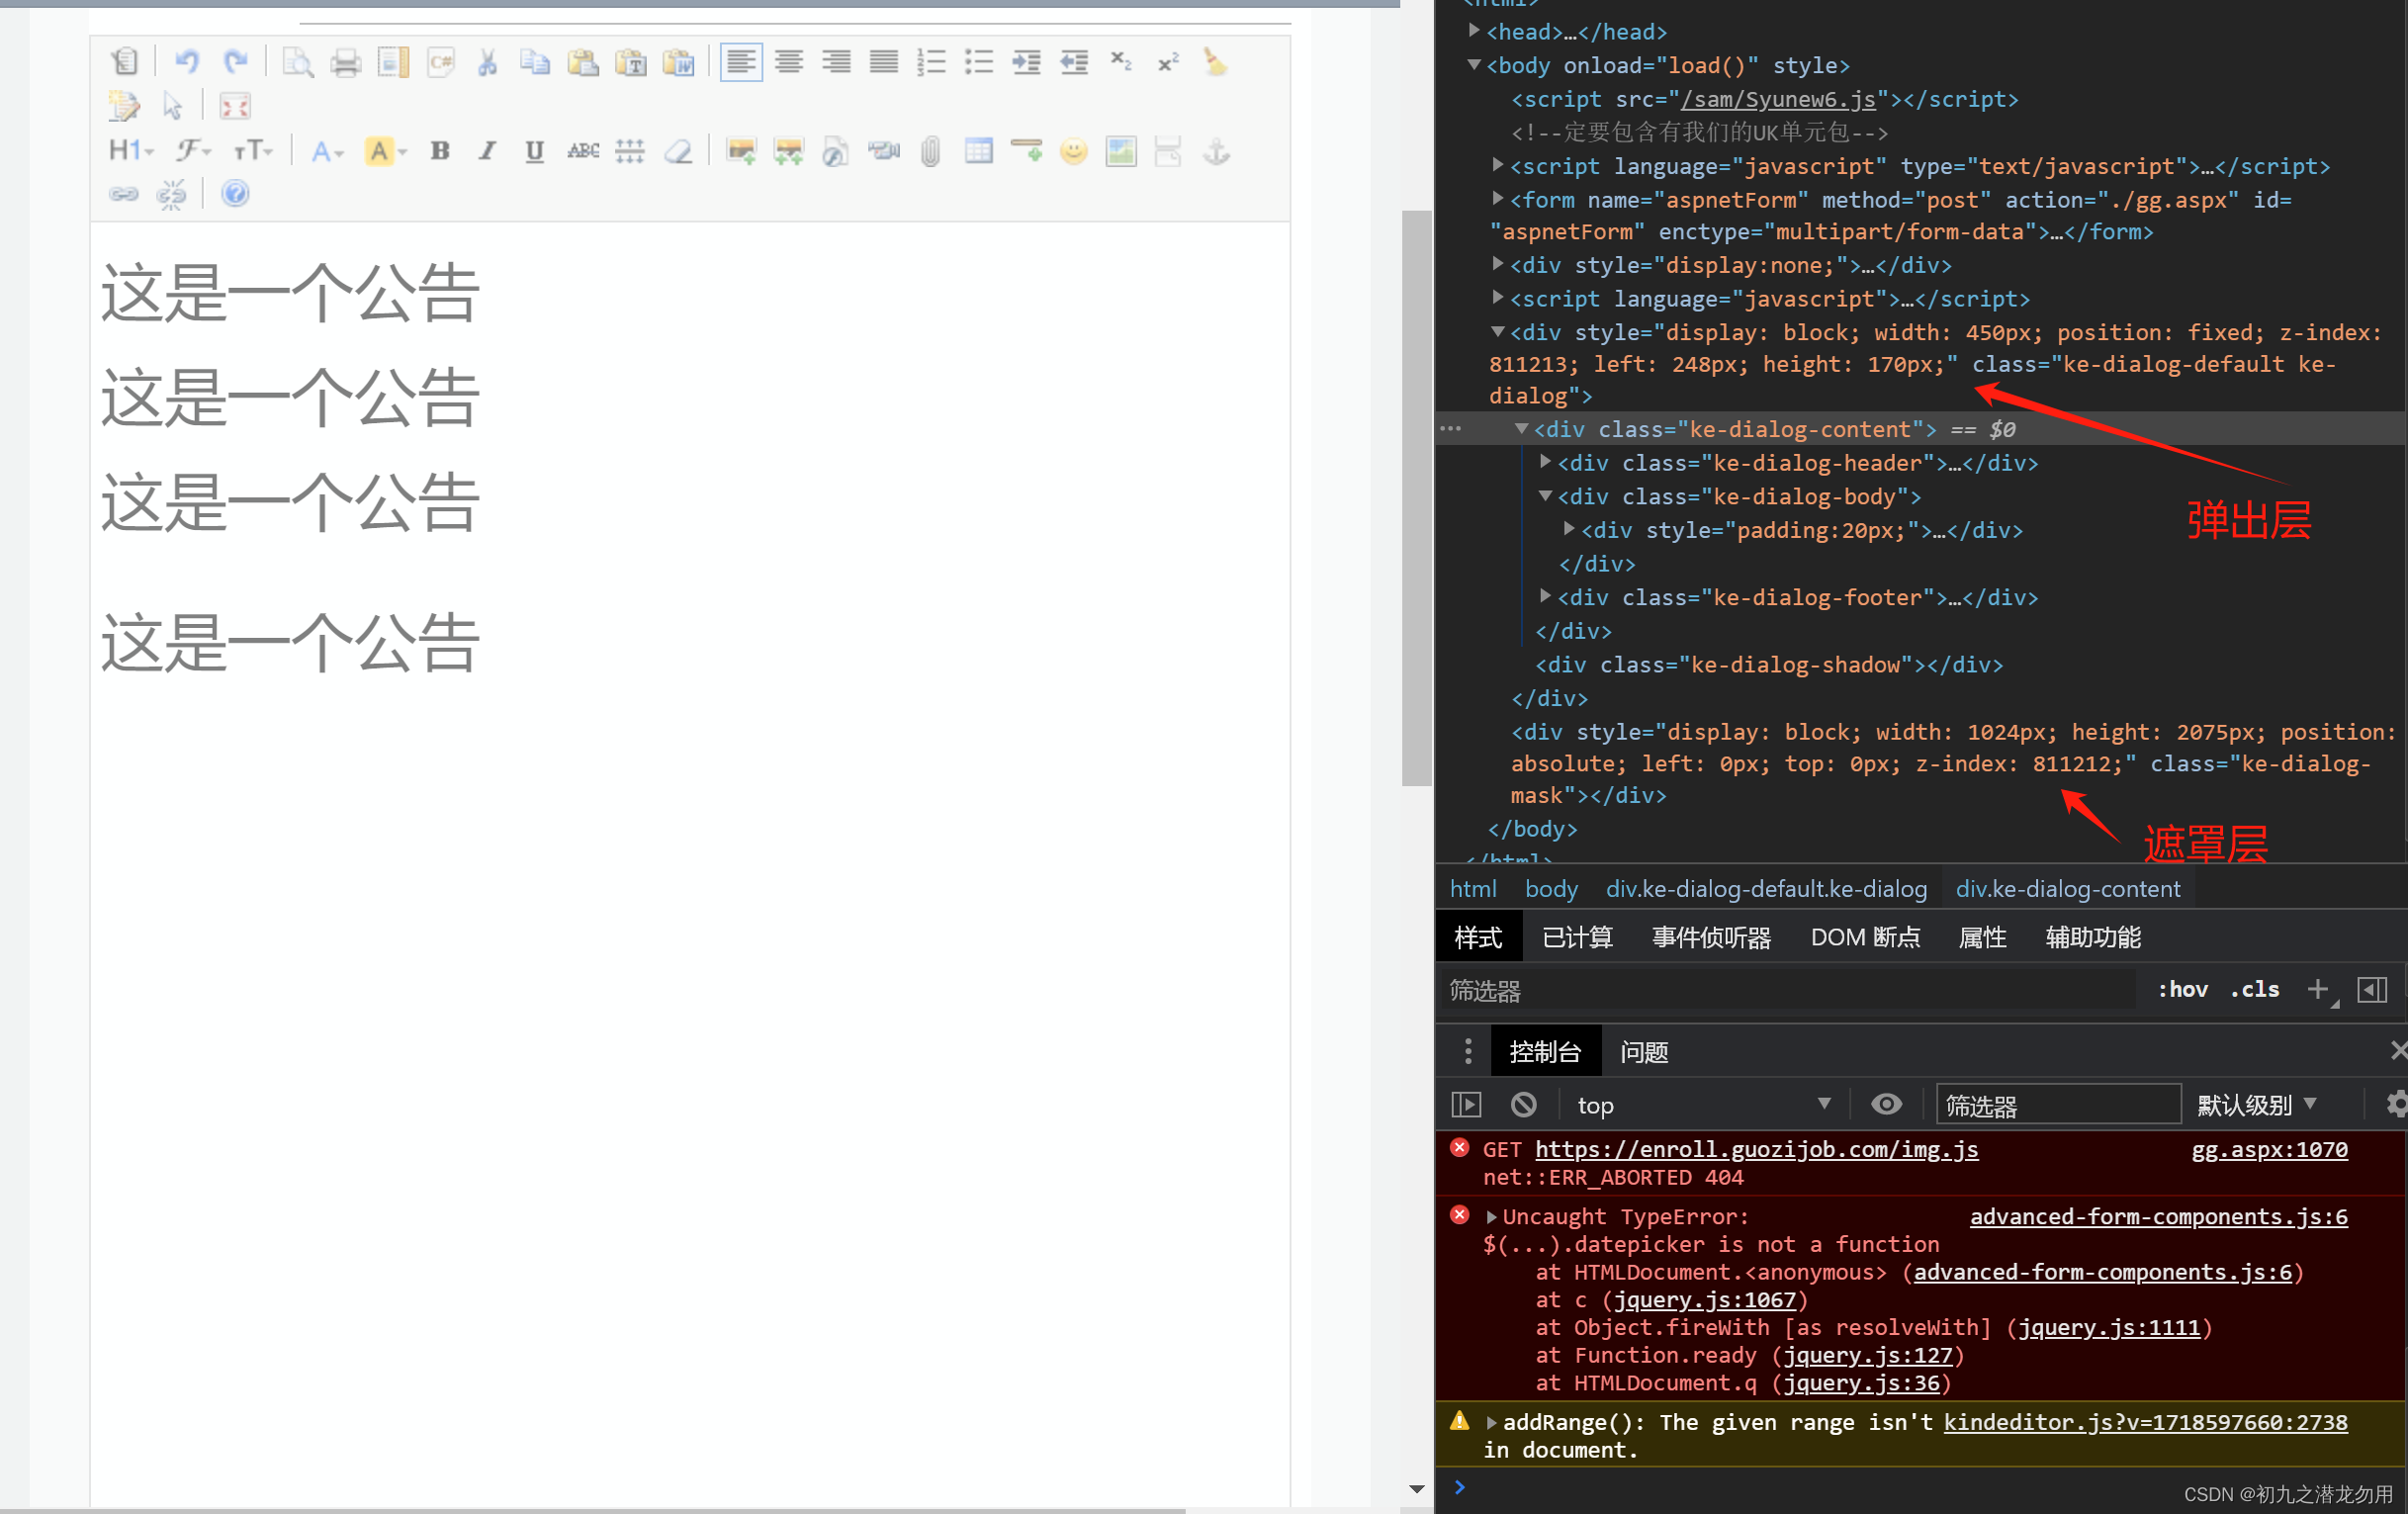Open the text color picker
Viewport: 2408px width, 1514px height.
click(326, 151)
